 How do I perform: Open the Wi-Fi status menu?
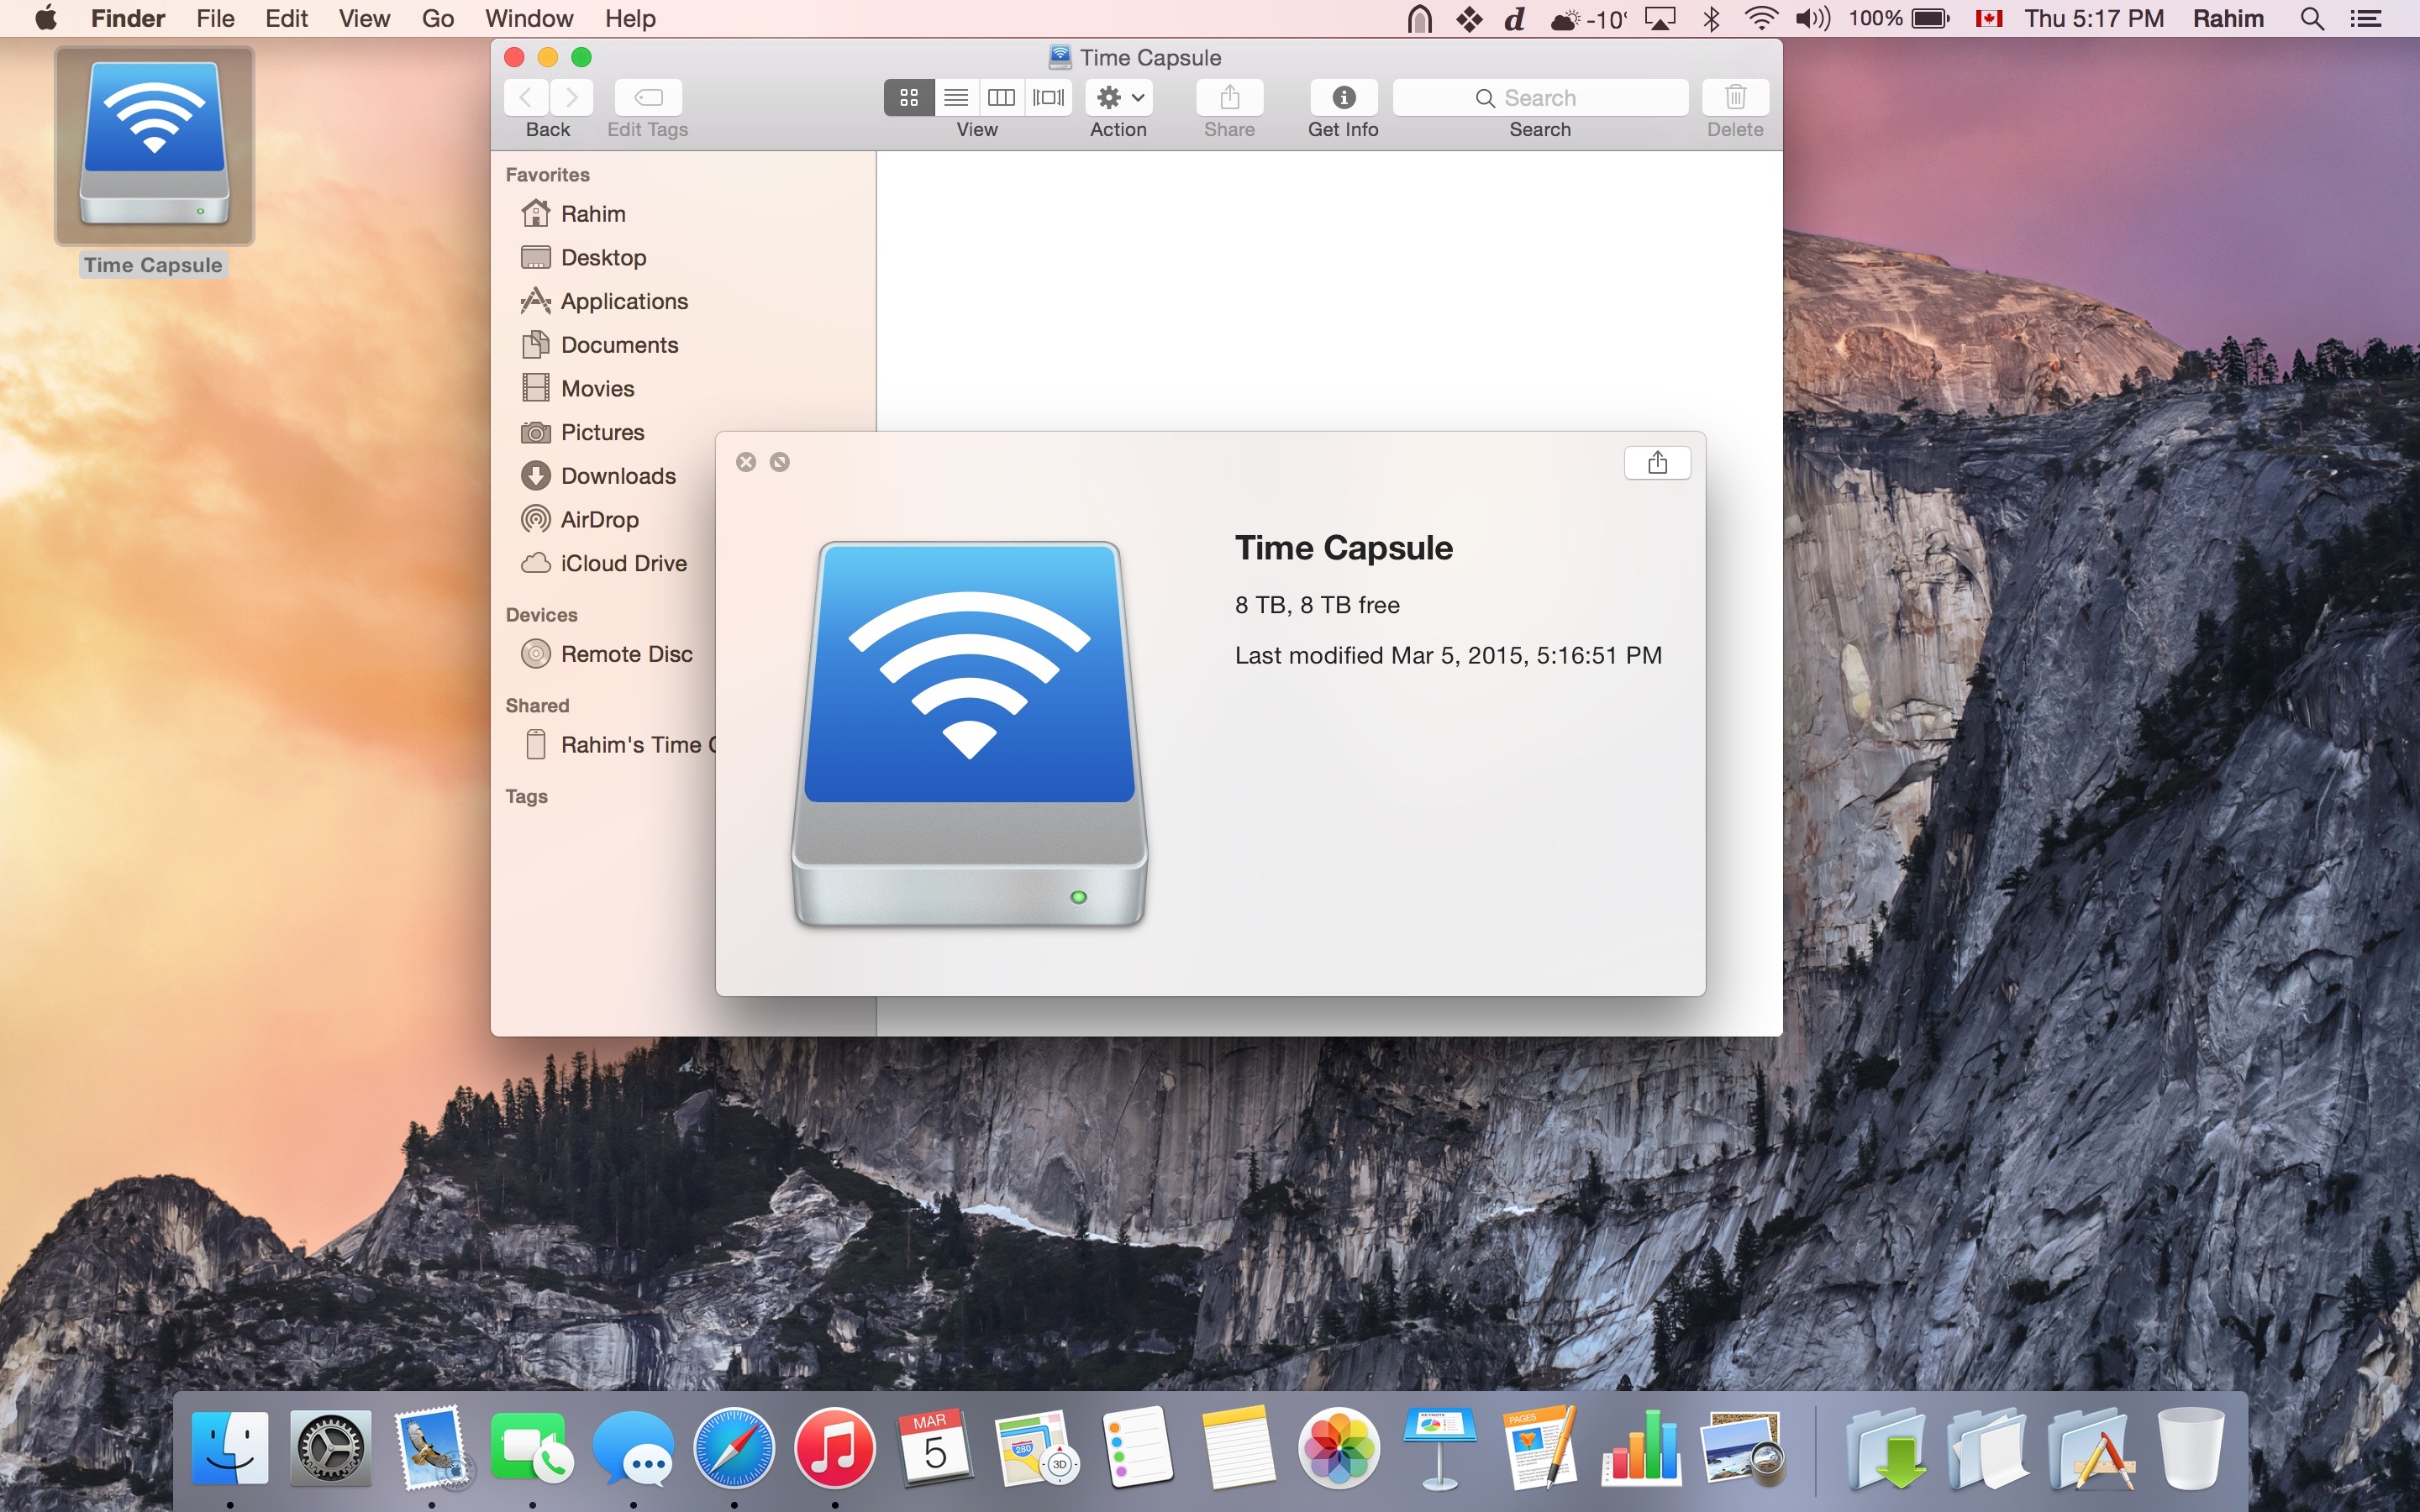(1761, 18)
